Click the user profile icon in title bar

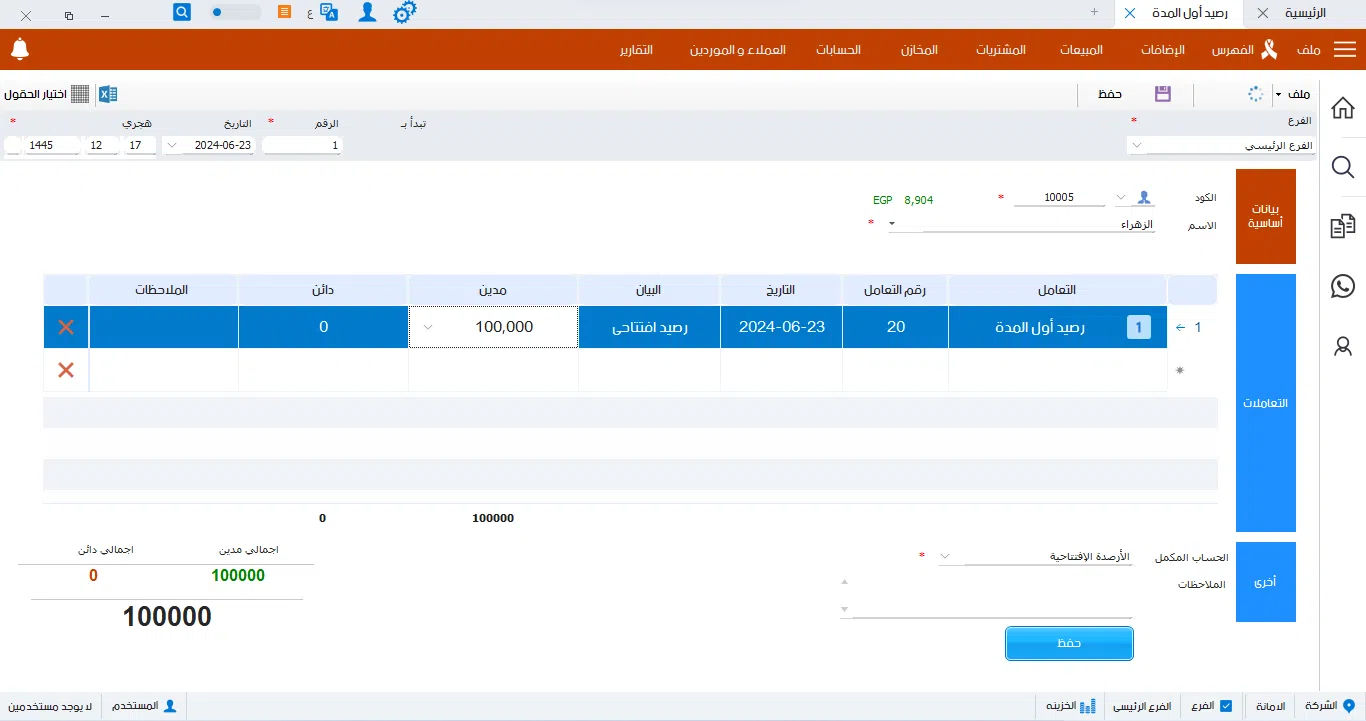pyautogui.click(x=368, y=13)
